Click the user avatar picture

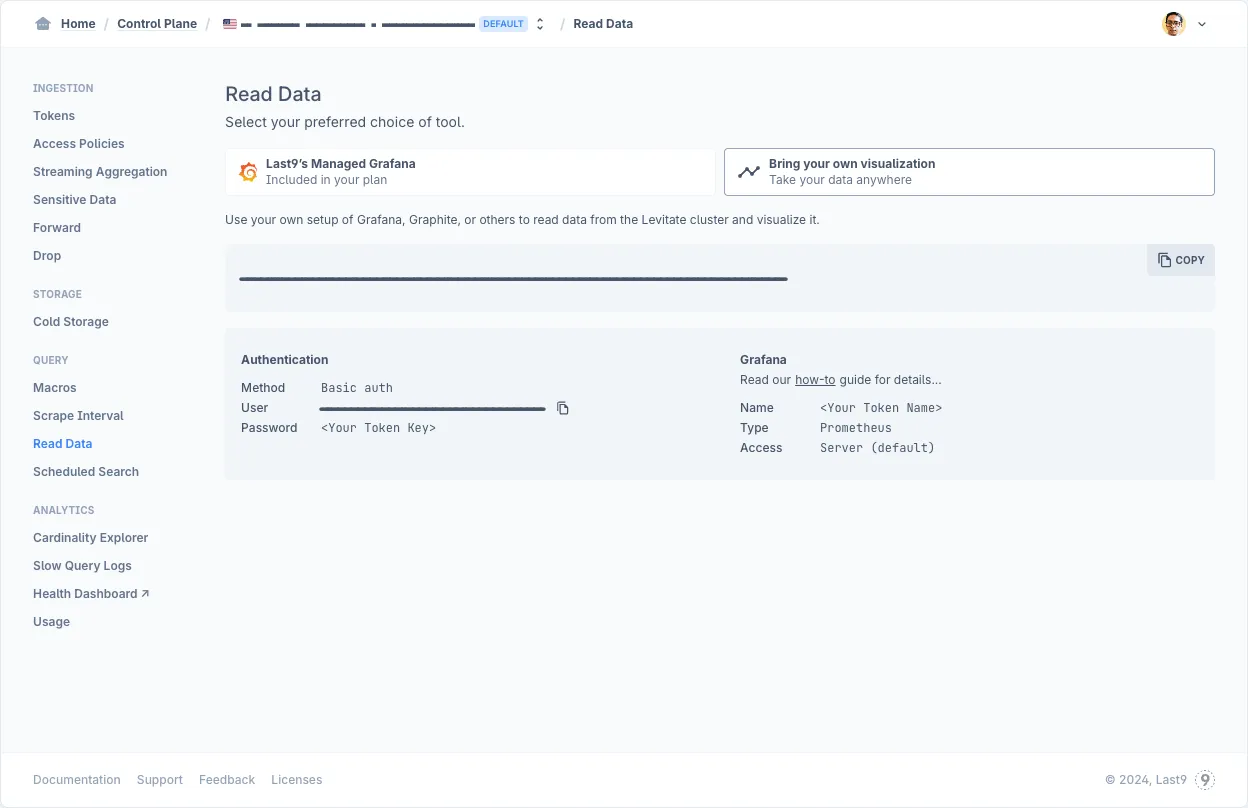pos(1173,24)
